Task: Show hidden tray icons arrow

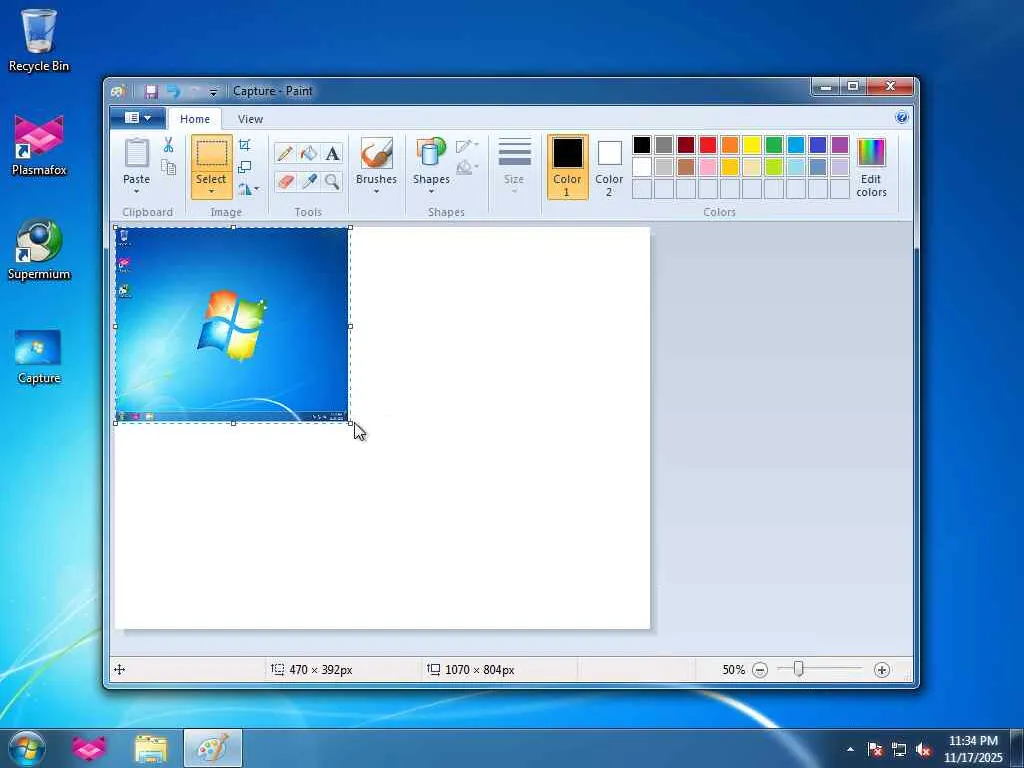Action: [850, 749]
